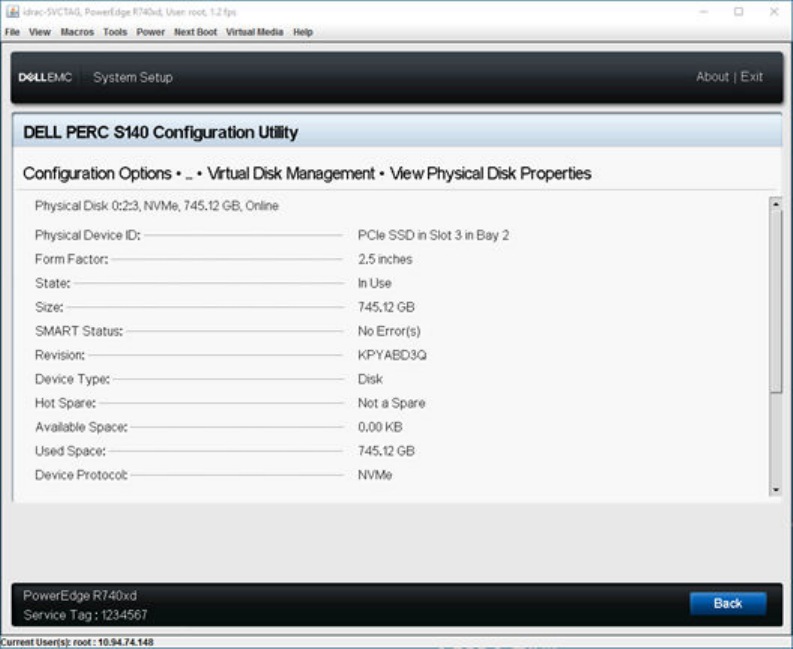The height and width of the screenshot is (649, 793).
Task: Open the Help menu
Action: pos(303,32)
